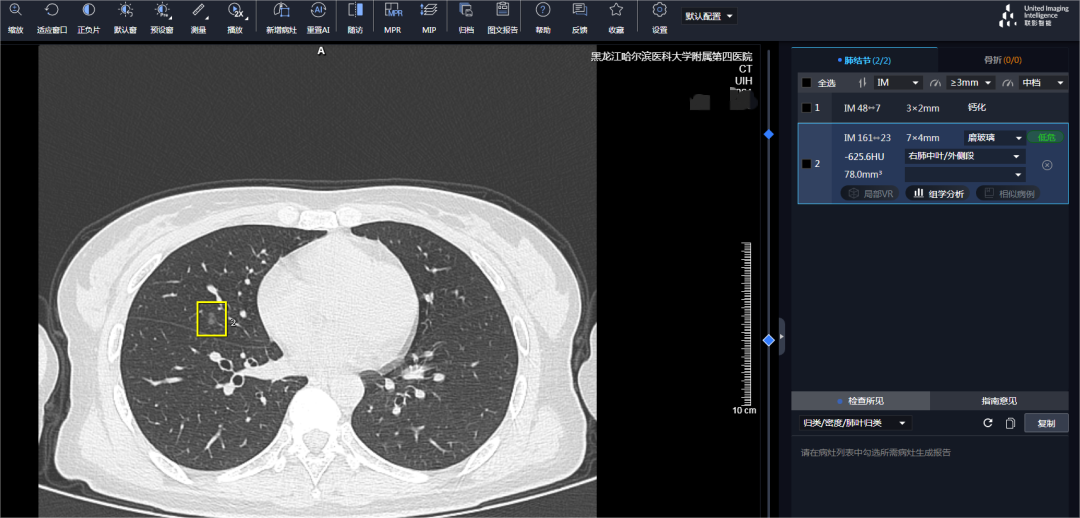The width and height of the screenshot is (1080, 518).
Task: Check the checkbox for nodule 1
Action: pyautogui.click(x=807, y=108)
